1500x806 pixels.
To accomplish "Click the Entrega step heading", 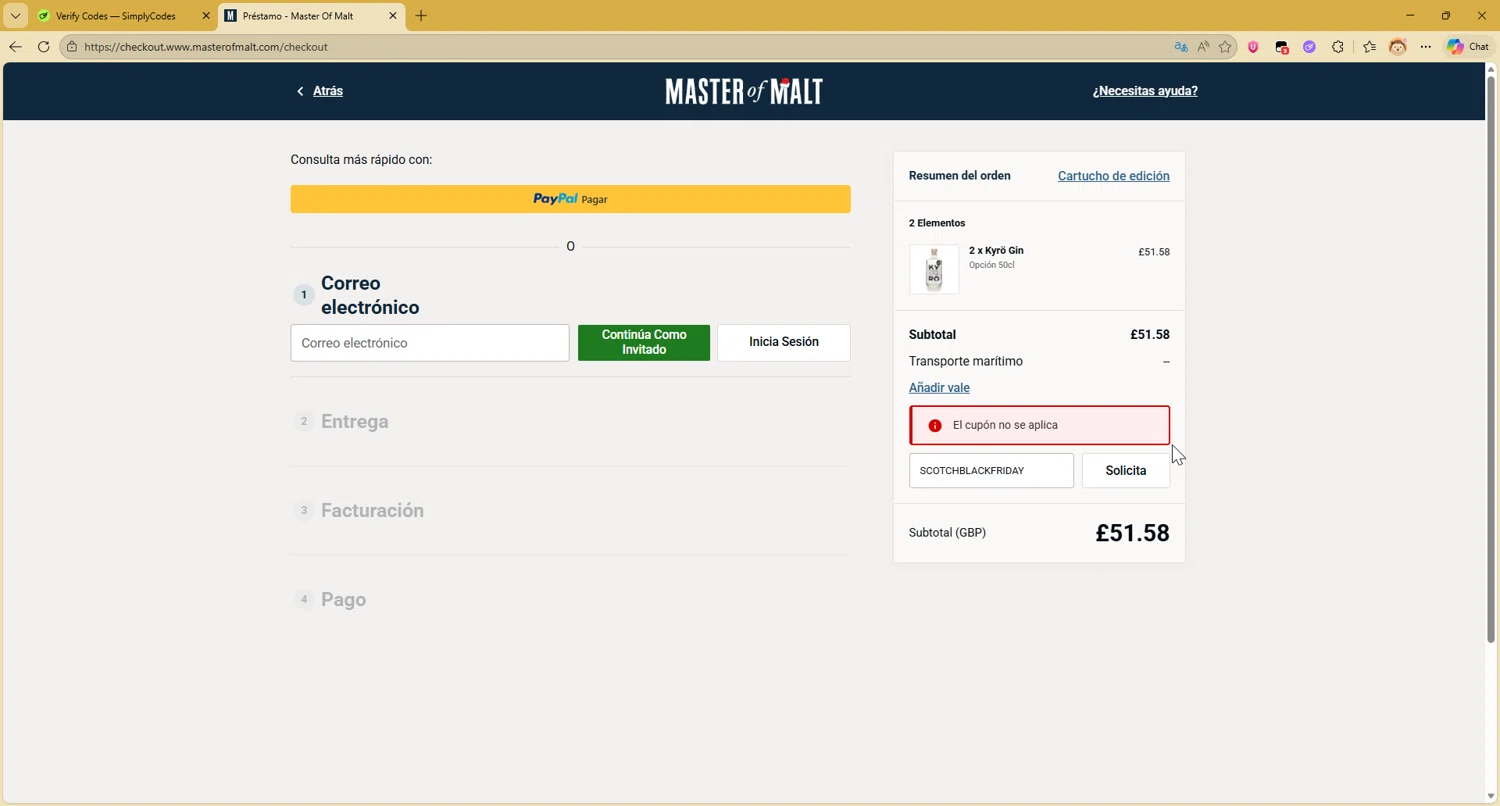I will click(355, 422).
